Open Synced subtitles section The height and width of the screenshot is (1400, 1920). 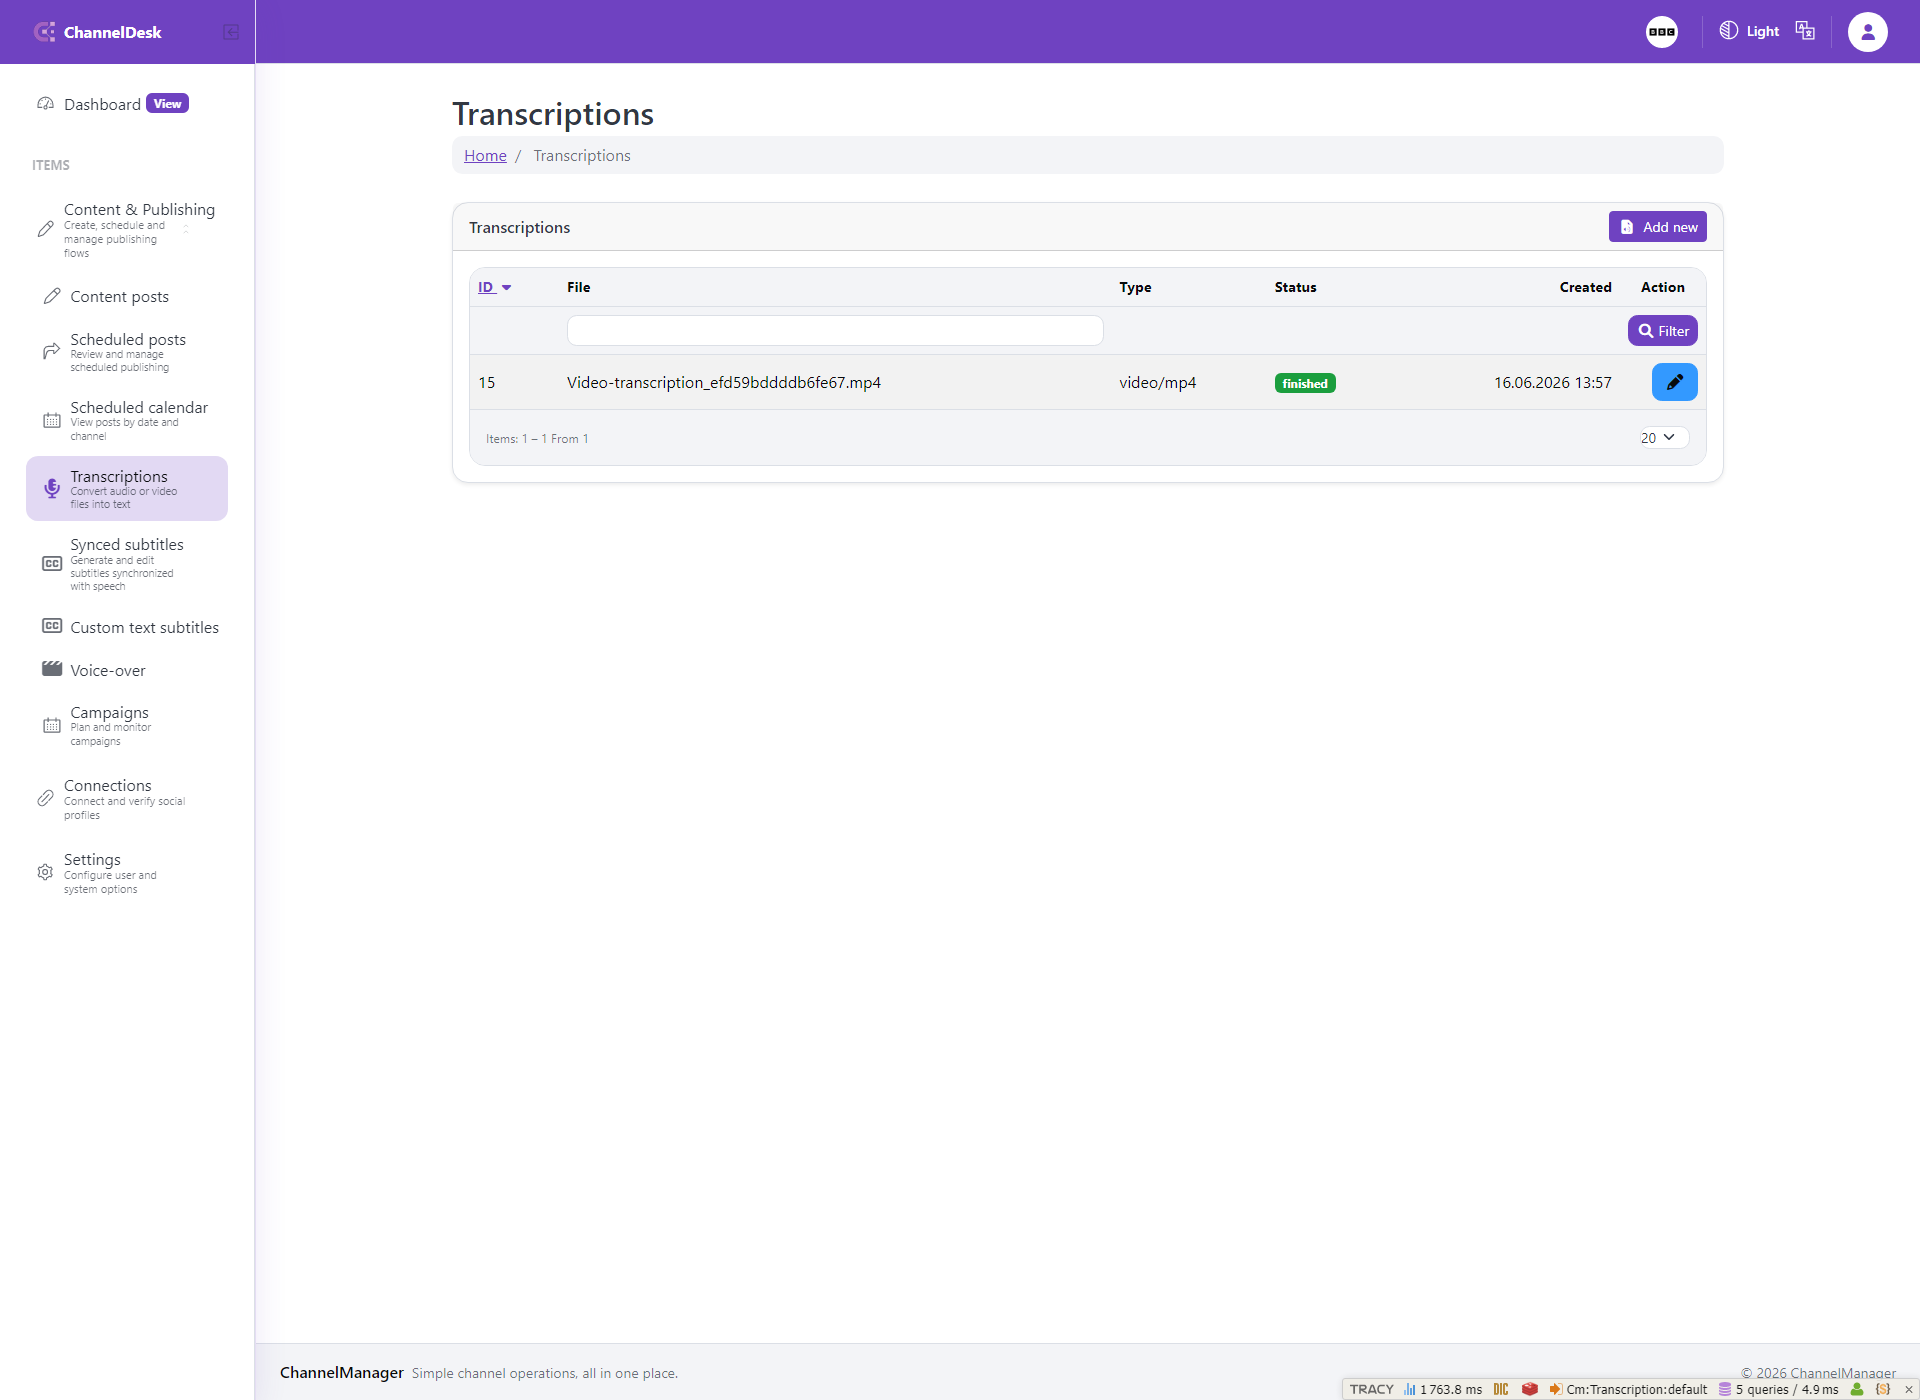click(127, 564)
